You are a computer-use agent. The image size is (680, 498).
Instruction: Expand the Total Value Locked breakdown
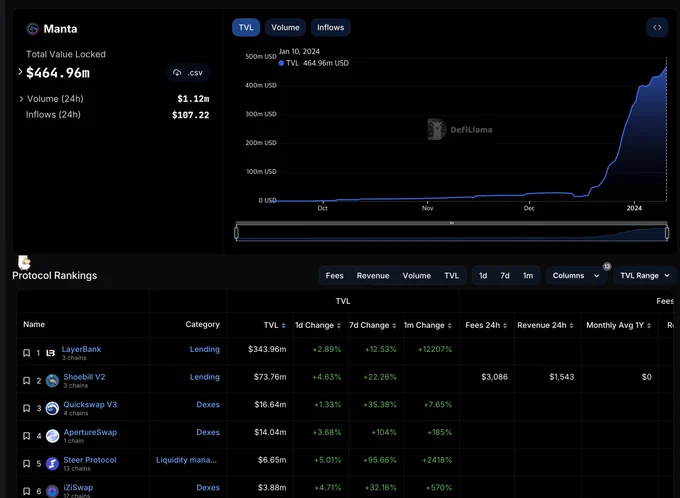[x=20, y=72]
